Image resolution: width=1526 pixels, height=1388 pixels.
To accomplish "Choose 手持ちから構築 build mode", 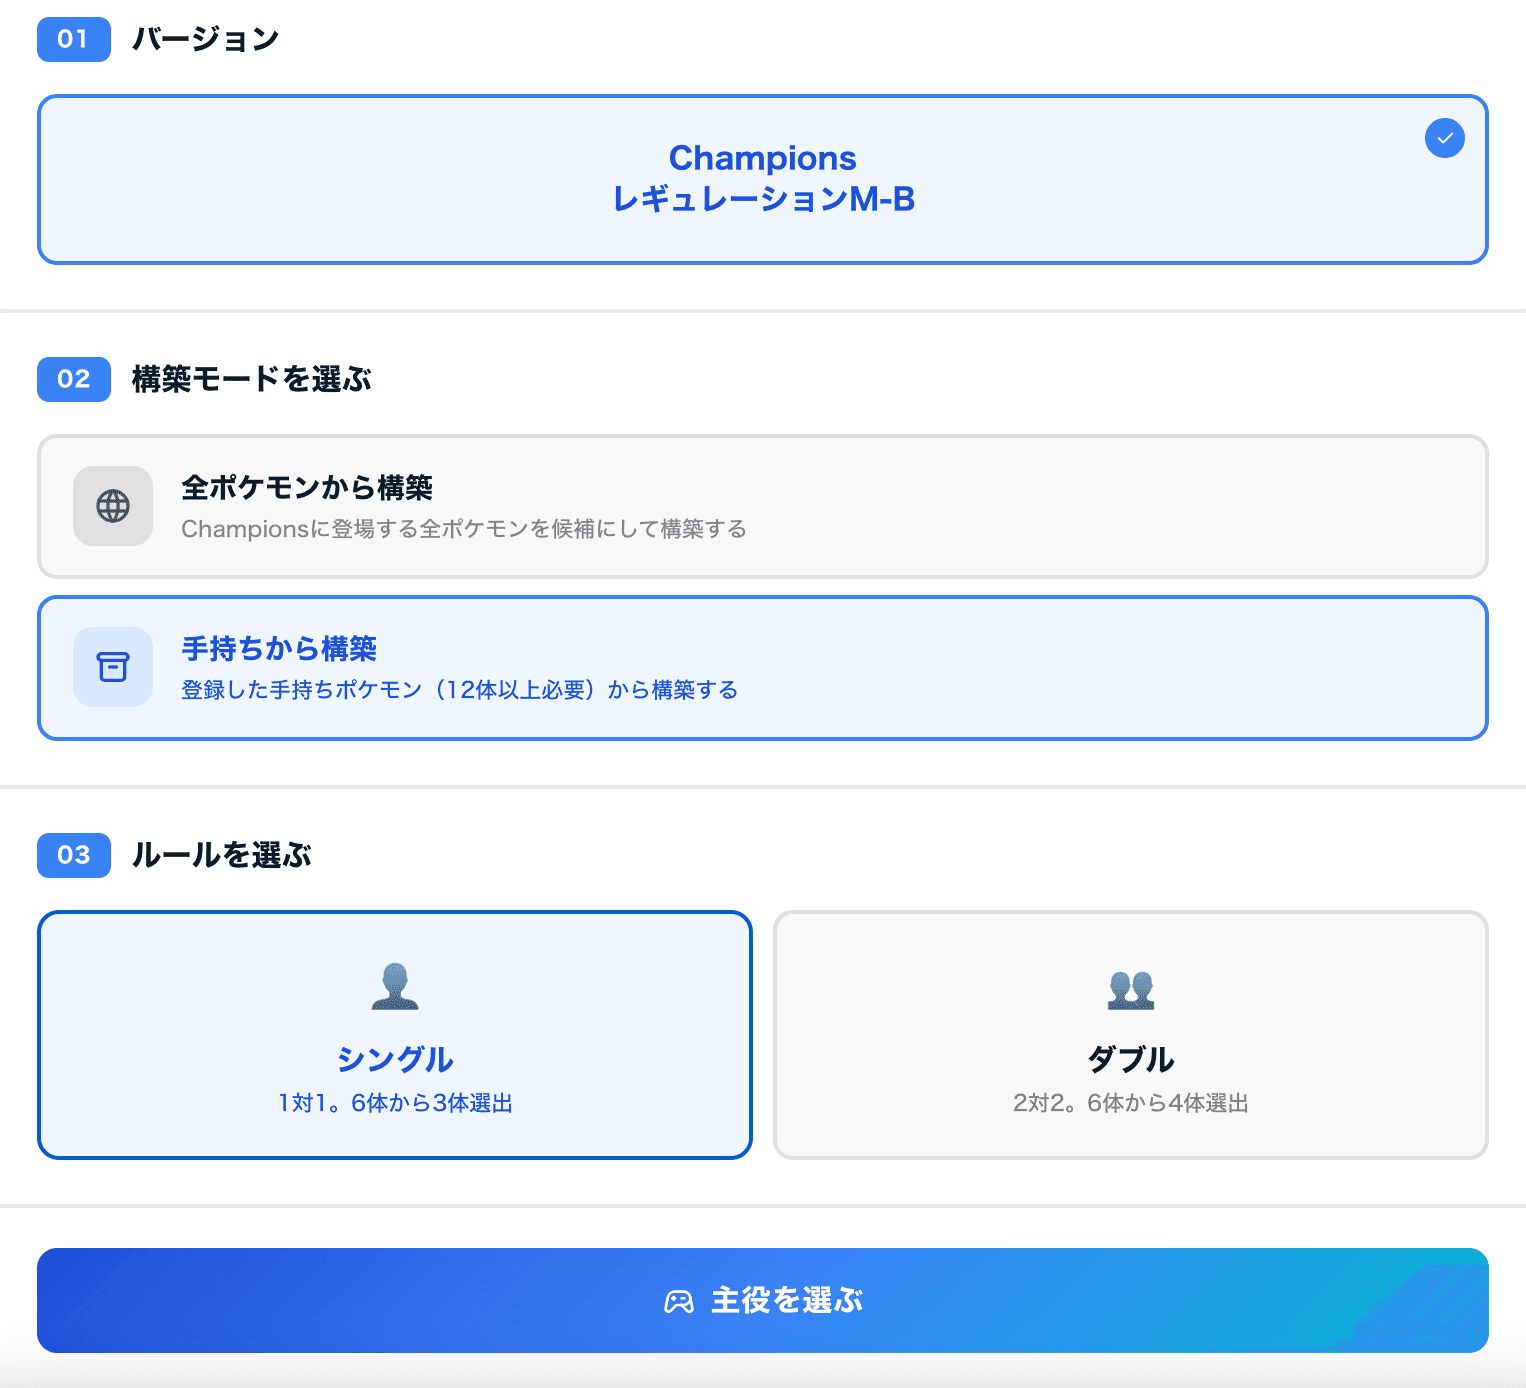I will (x=763, y=668).
